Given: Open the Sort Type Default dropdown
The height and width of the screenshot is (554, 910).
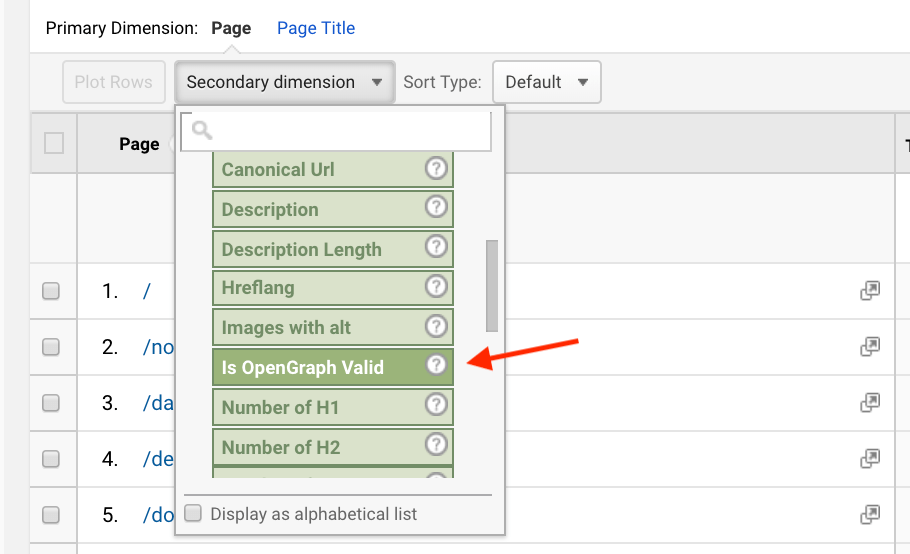Looking at the screenshot, I should click(x=547, y=82).
